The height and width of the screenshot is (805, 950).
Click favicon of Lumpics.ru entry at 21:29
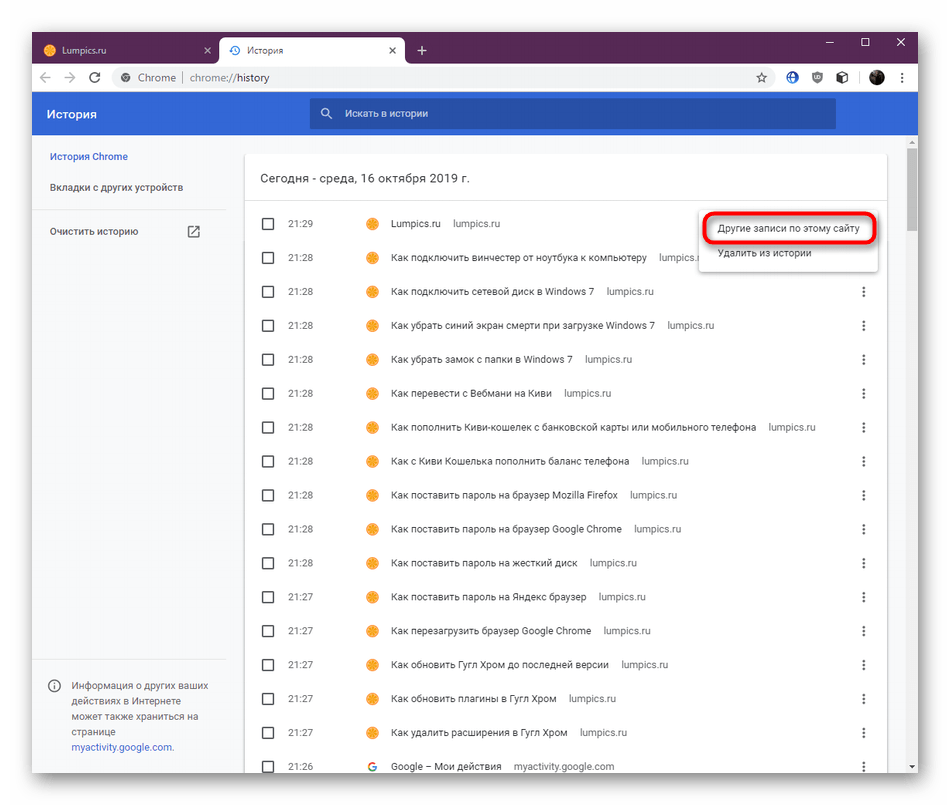click(373, 224)
